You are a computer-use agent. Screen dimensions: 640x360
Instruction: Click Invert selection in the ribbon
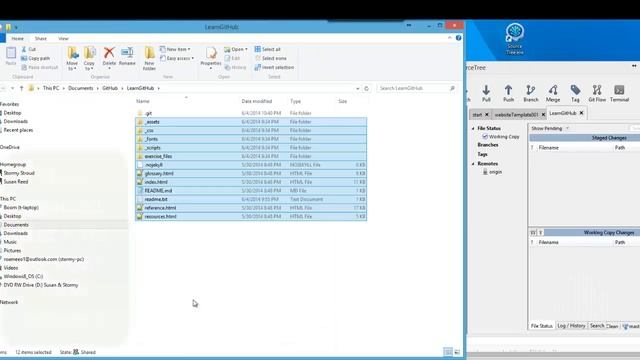[274, 67]
